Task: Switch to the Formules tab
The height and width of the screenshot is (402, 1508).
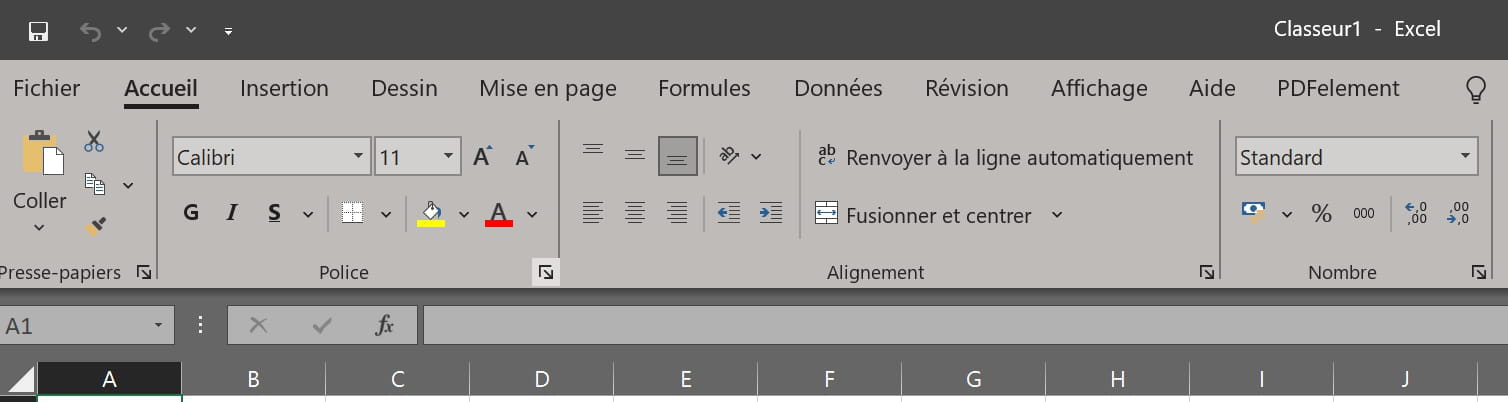Action: tap(704, 88)
